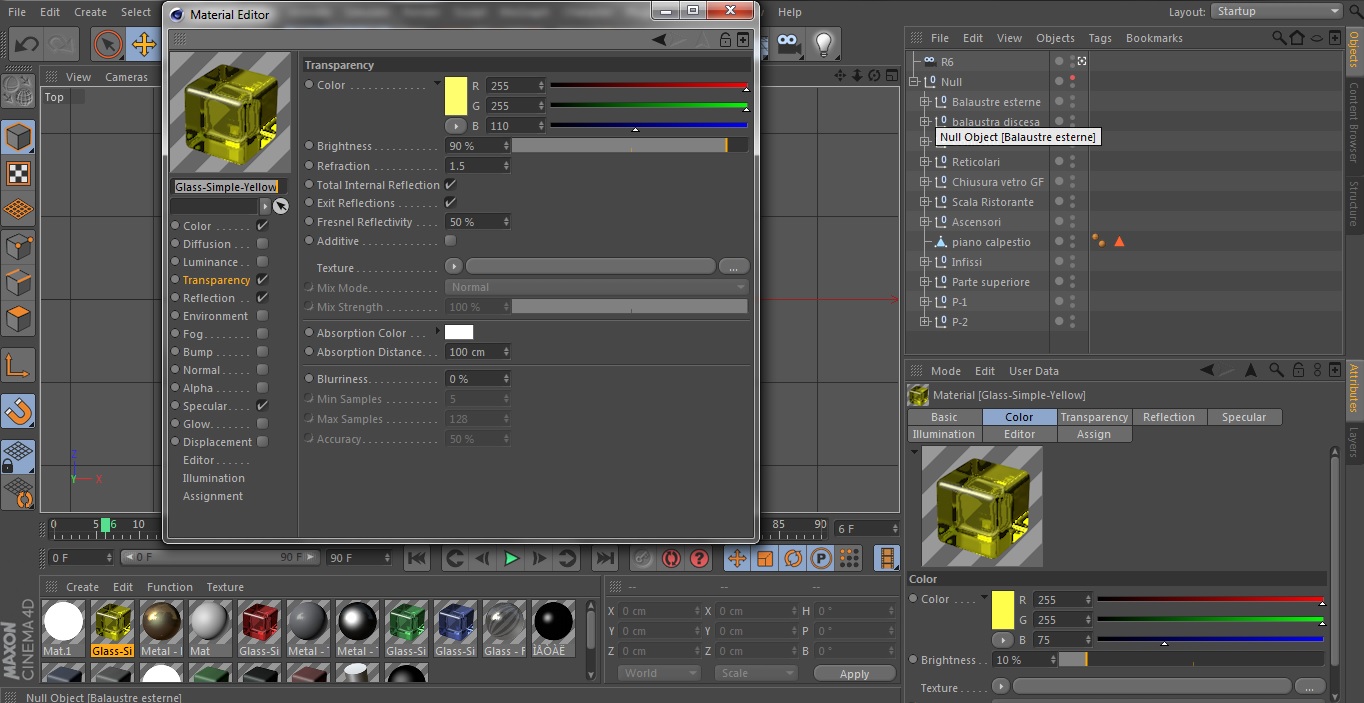The width and height of the screenshot is (1364, 703).
Task: Expand the Reticolari object tree
Action: tap(924, 162)
